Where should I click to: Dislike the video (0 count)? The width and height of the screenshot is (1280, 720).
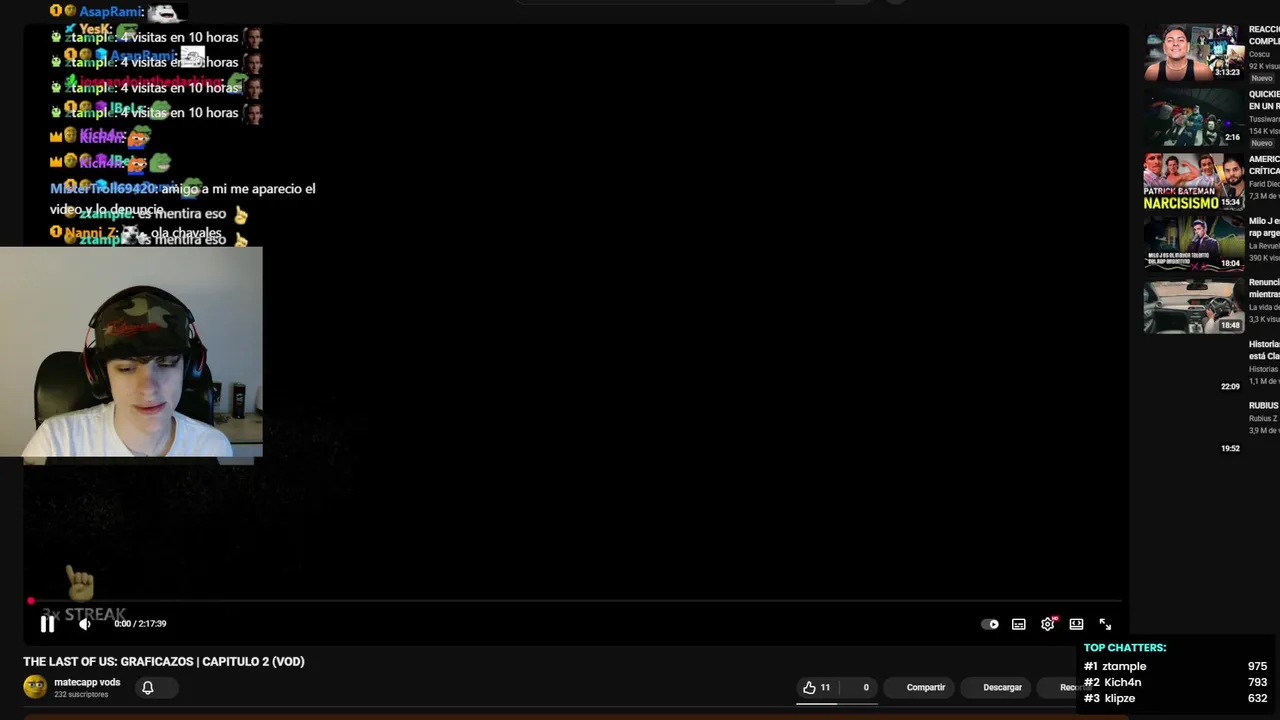860,687
